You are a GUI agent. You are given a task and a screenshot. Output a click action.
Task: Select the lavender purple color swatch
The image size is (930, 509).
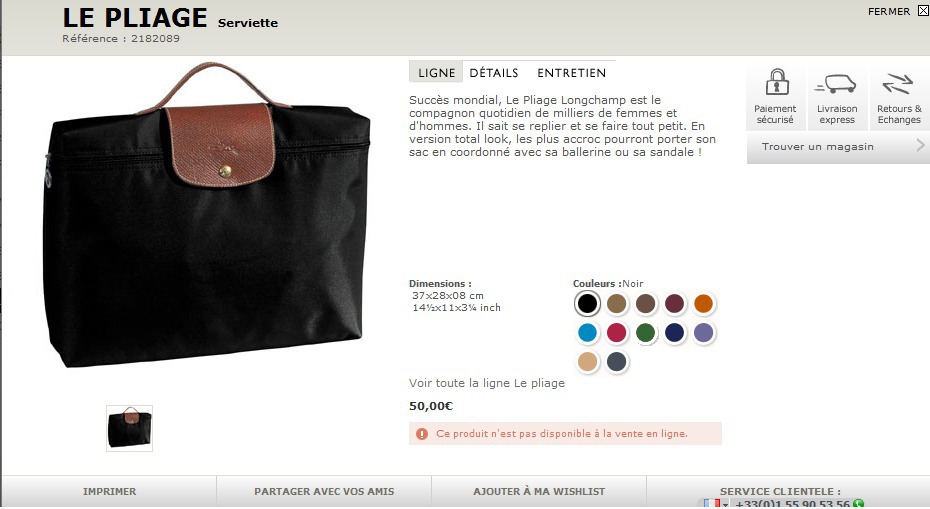pos(703,332)
